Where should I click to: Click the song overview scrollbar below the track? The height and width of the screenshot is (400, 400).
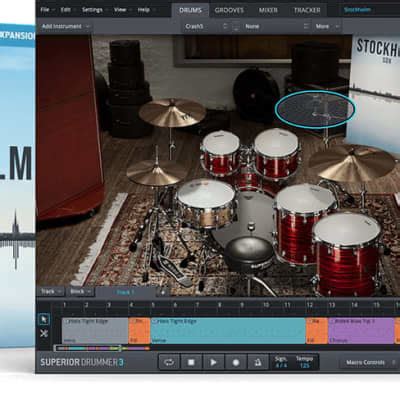(101, 348)
